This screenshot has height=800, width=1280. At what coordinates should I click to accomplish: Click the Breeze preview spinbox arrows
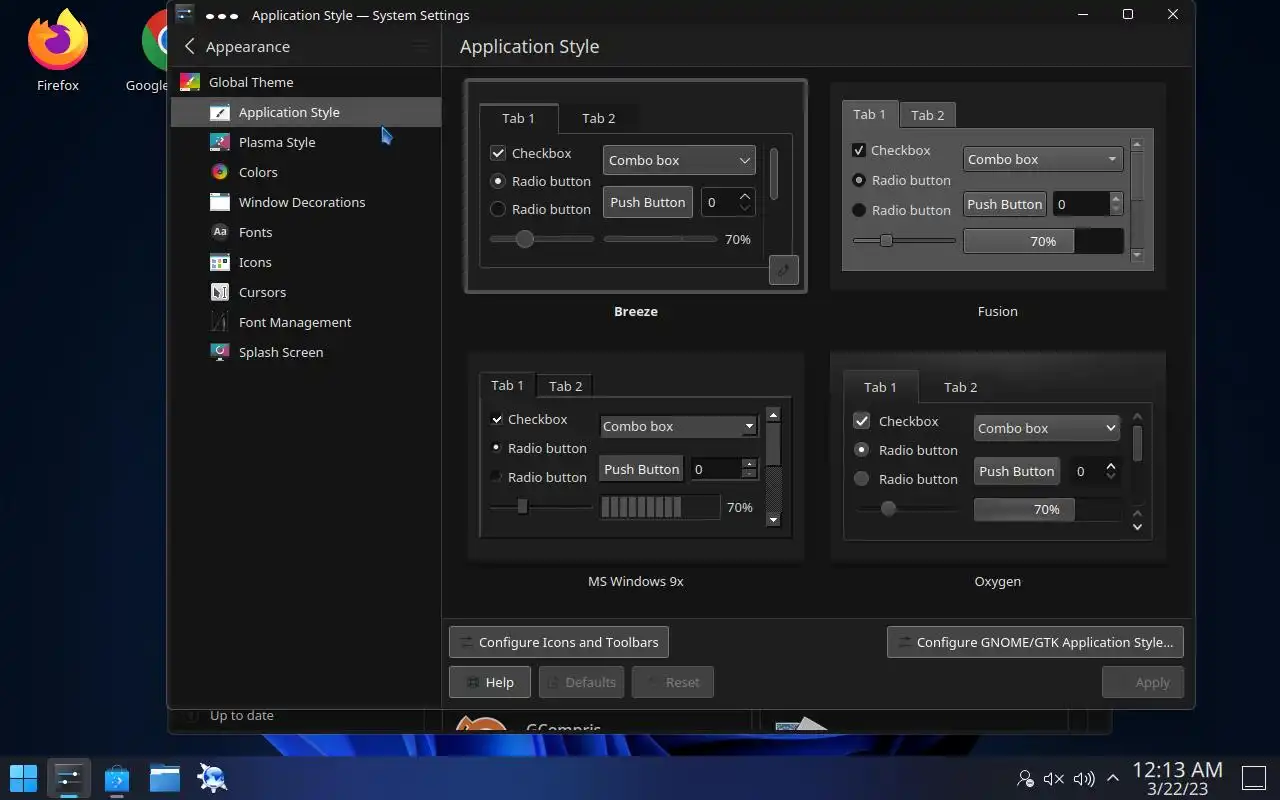point(745,202)
